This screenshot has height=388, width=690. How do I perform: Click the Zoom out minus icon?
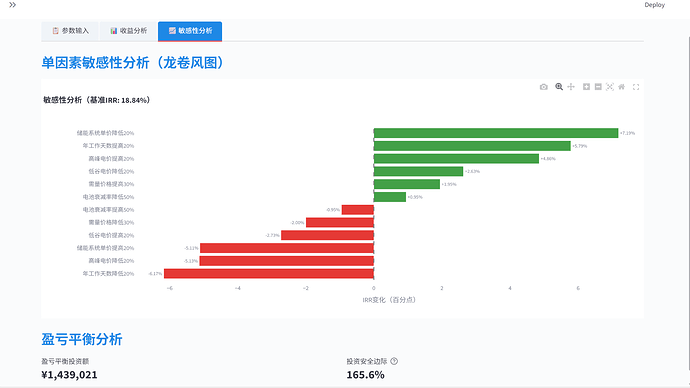[x=598, y=87]
